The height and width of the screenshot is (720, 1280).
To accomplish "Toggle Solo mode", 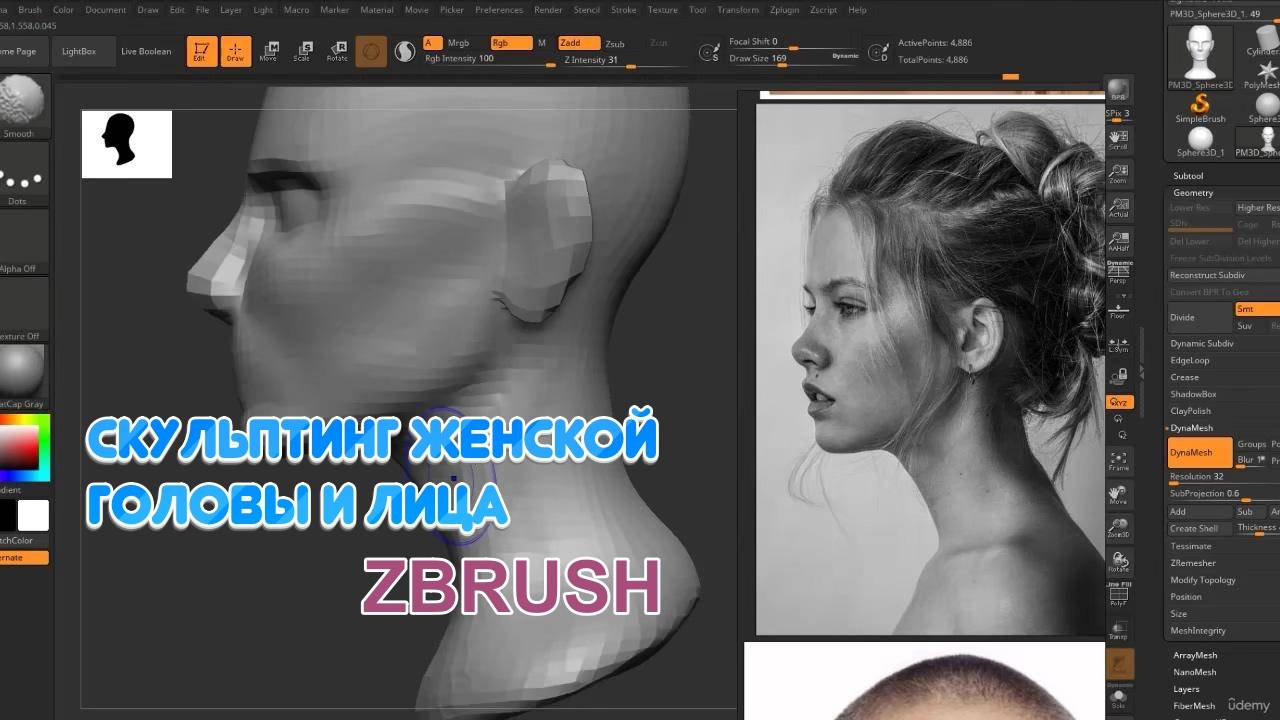I will pyautogui.click(x=1118, y=698).
